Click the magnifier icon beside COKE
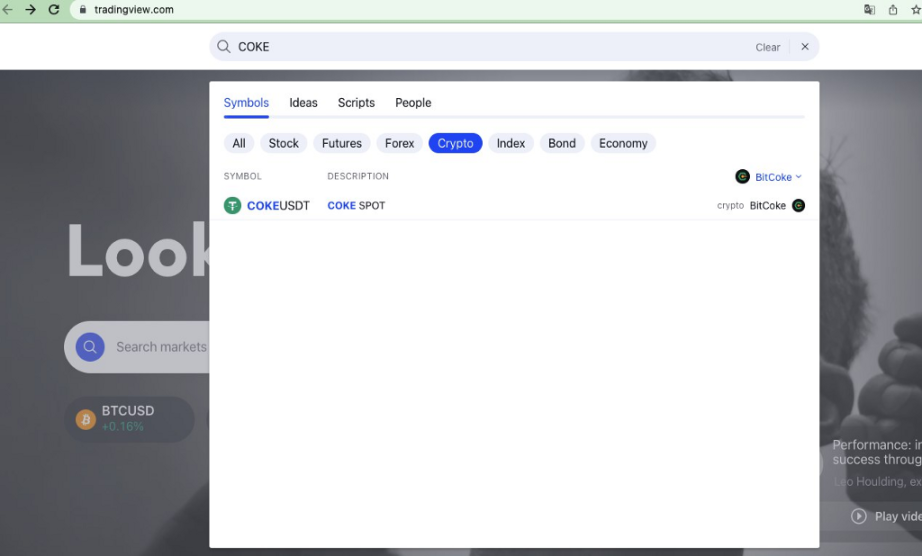This screenshot has height=556, width=922. pyautogui.click(x=223, y=46)
